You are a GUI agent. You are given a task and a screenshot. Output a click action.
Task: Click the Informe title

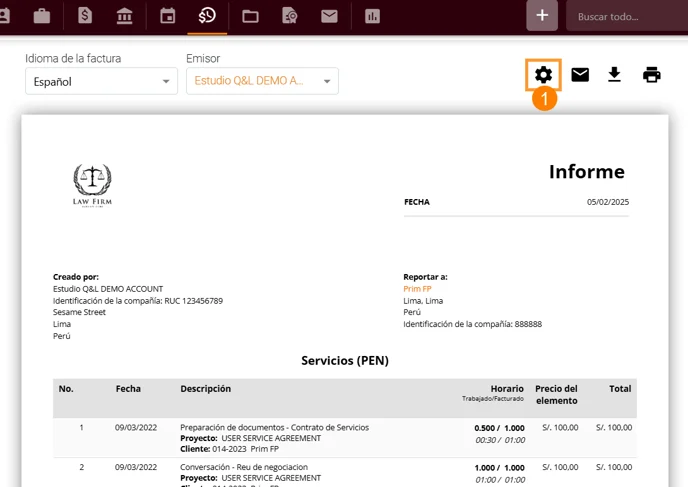point(587,172)
